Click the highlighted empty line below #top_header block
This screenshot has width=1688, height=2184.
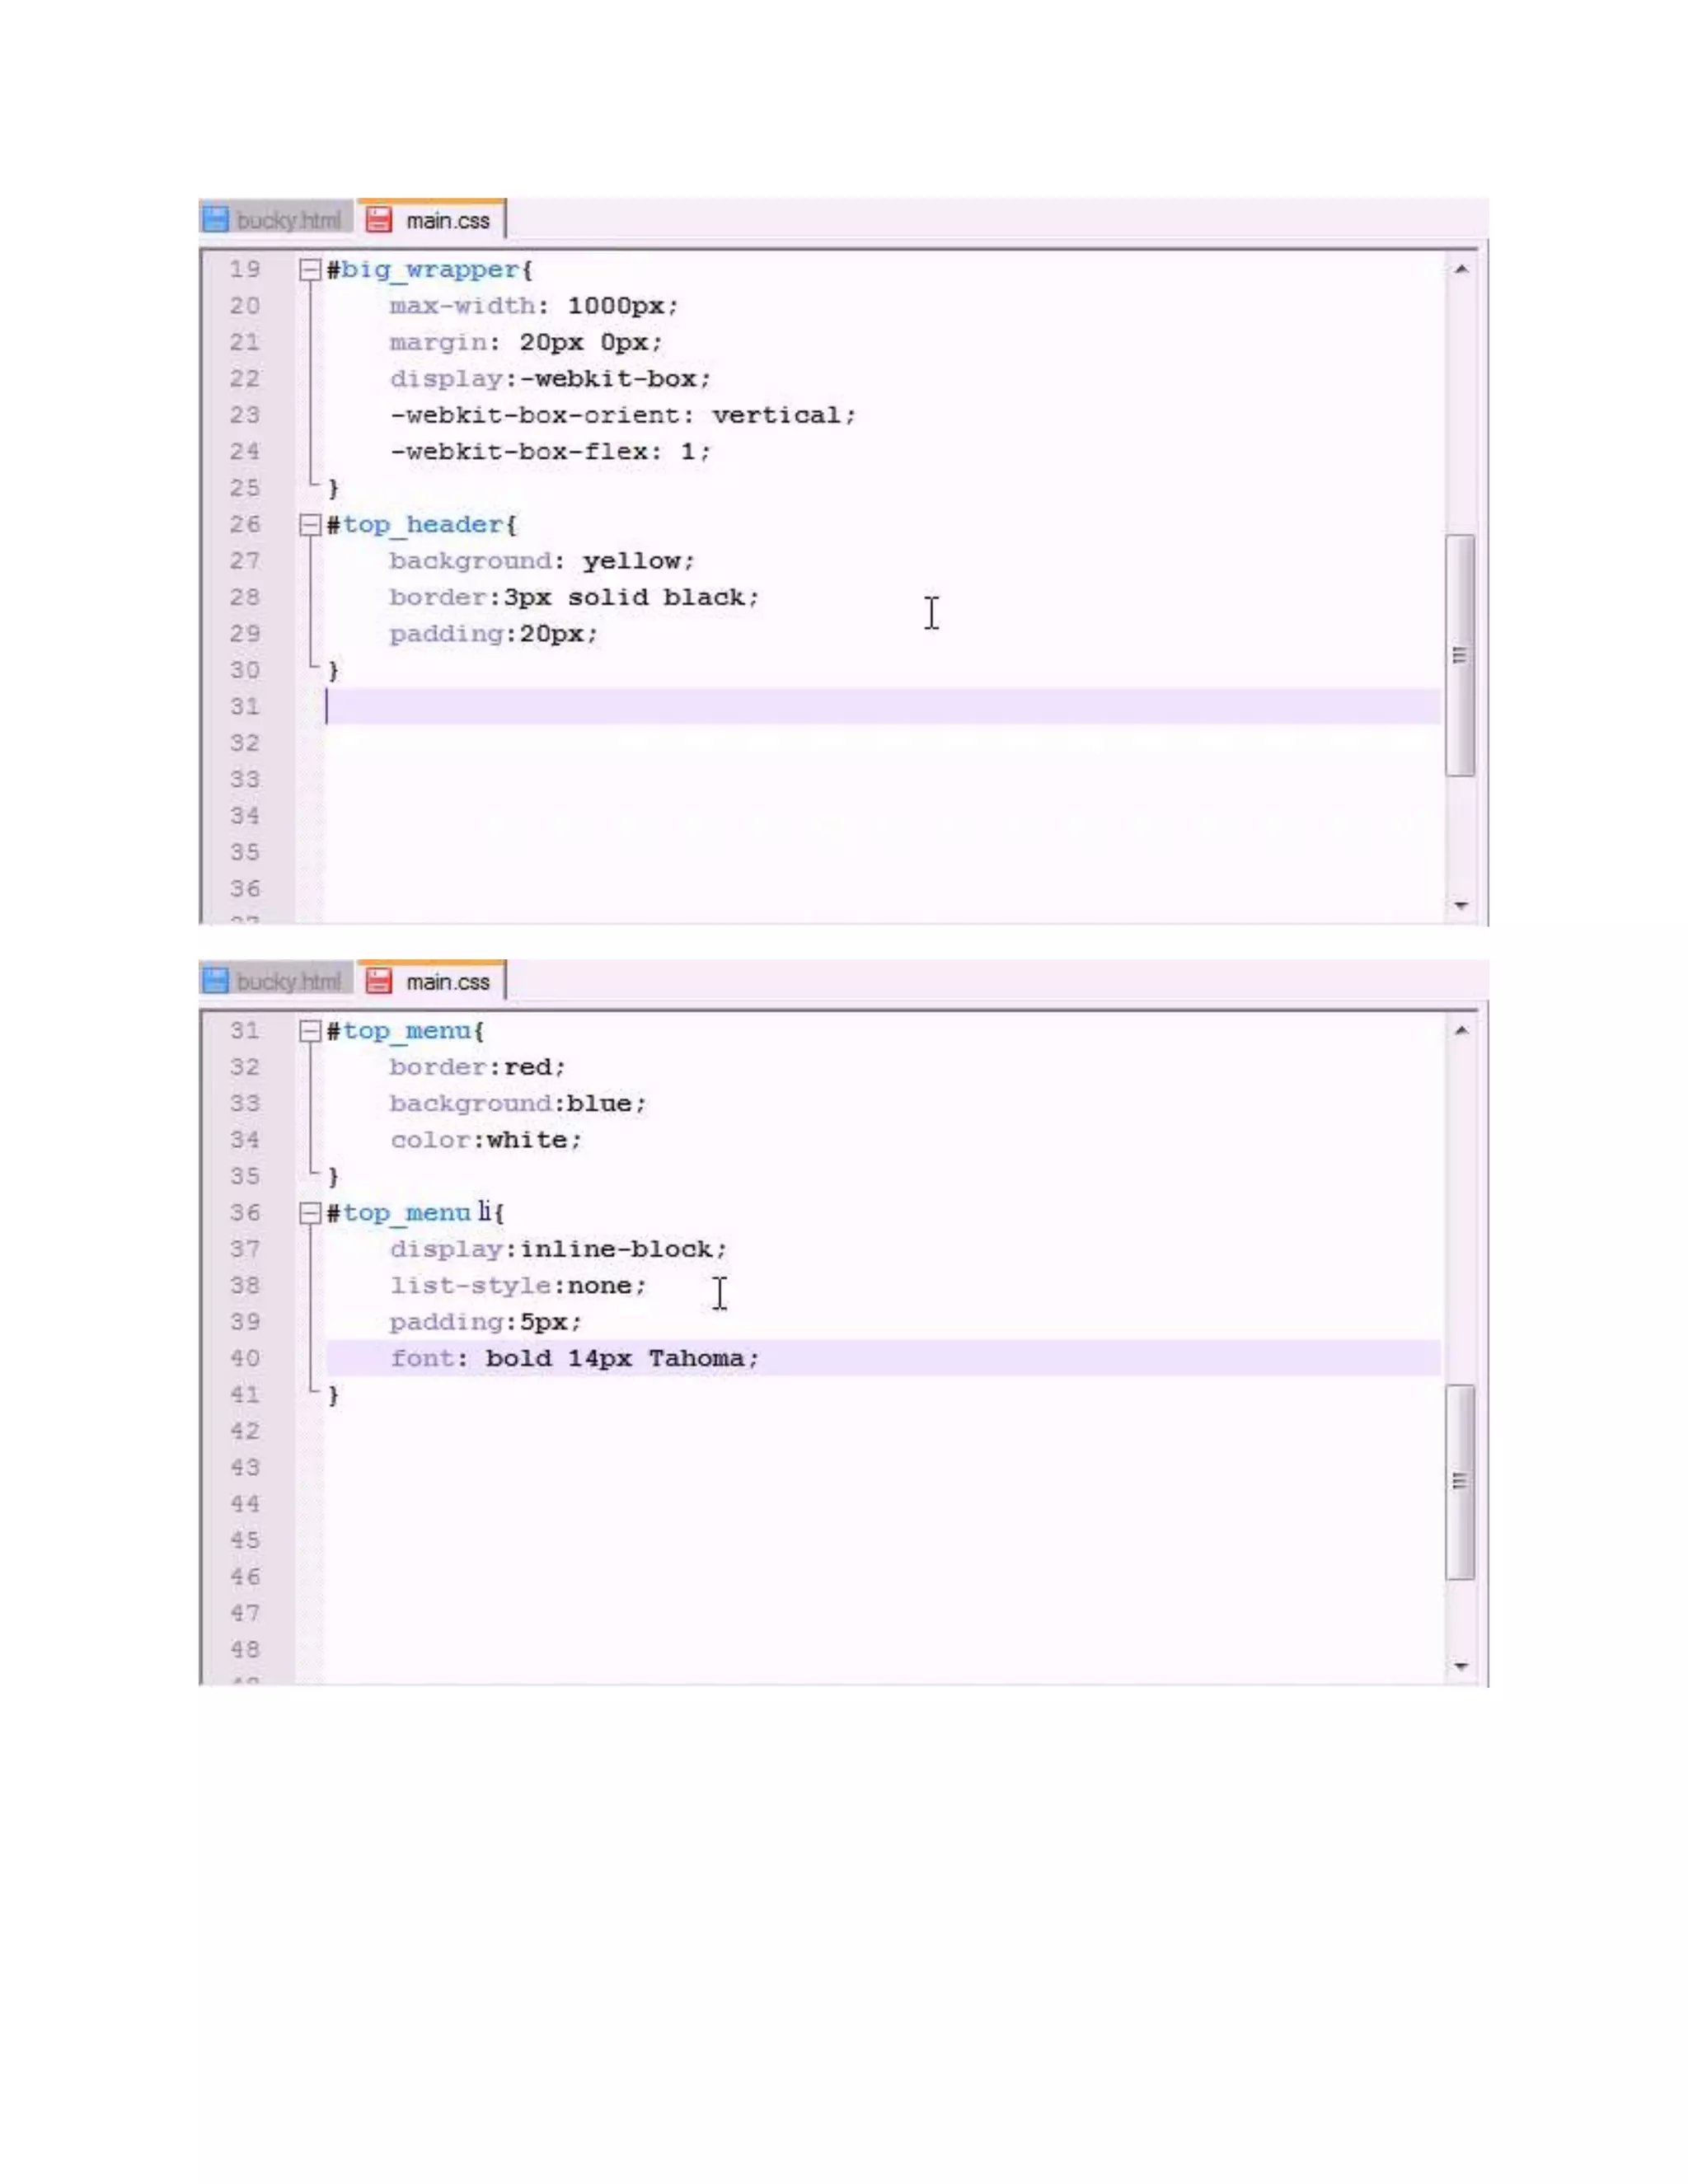coord(883,707)
